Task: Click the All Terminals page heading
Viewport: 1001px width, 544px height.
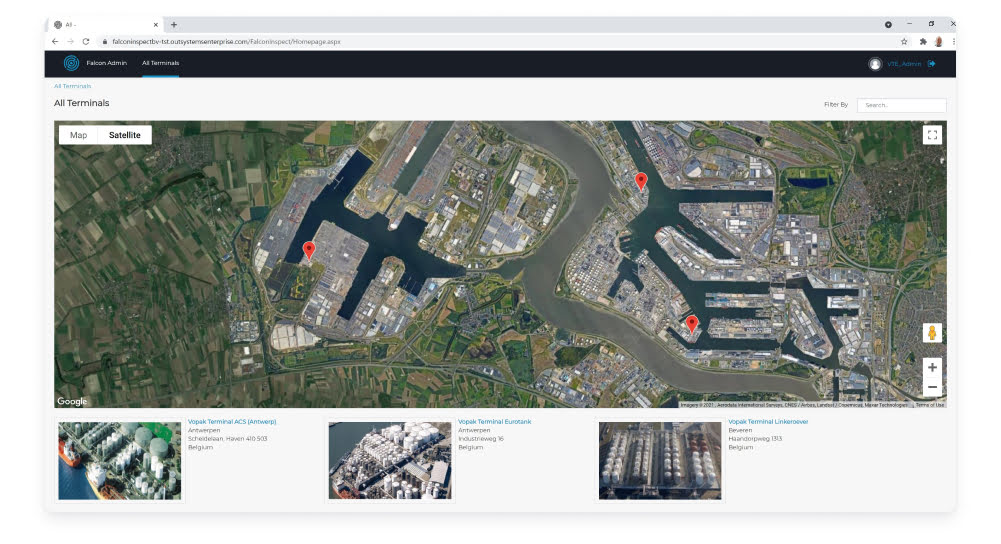Action: tap(82, 103)
